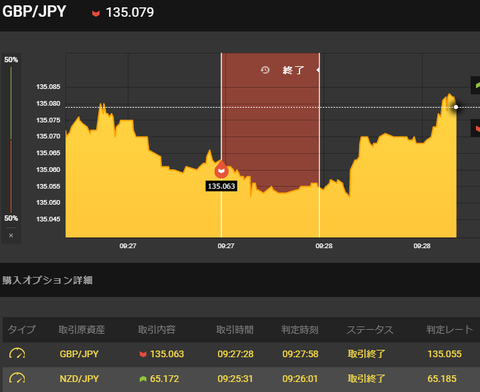The image size is (480, 392).
Task: Click the 判定時刻 column header
Action: pyautogui.click(x=300, y=330)
